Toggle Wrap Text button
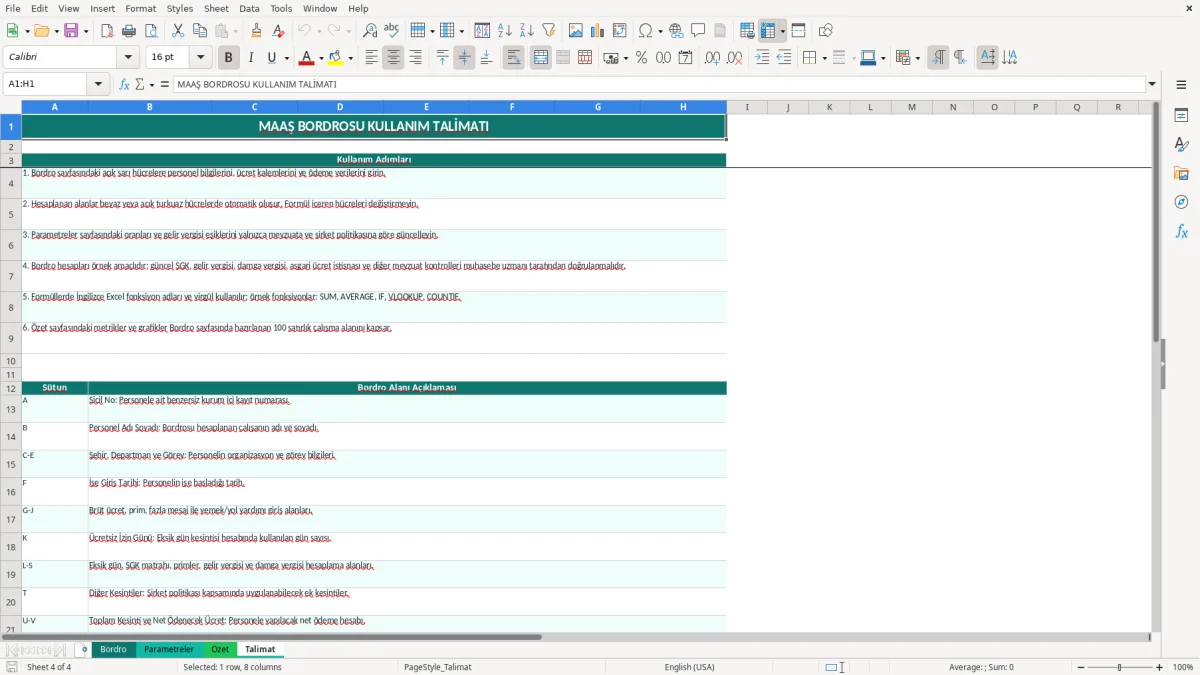Image resolution: width=1200 pixels, height=675 pixels. 513,58
